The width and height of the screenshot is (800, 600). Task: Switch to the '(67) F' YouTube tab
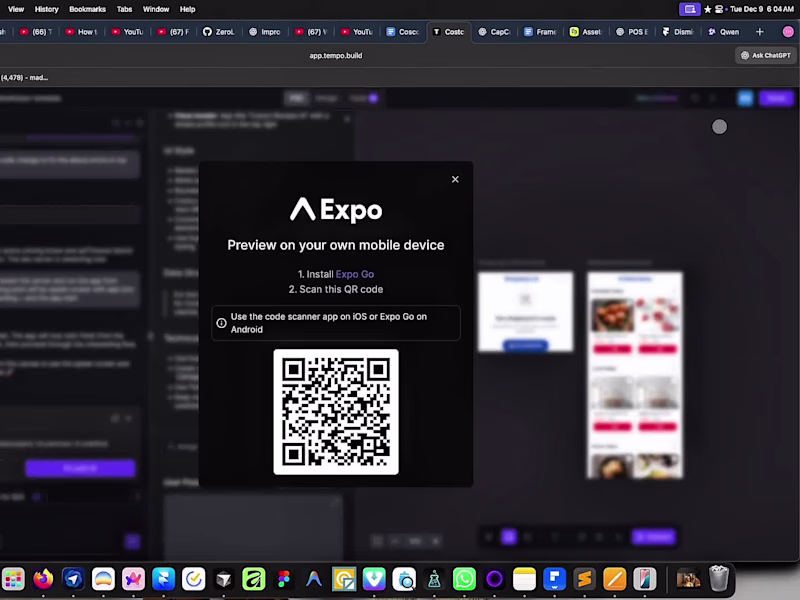(x=173, y=32)
